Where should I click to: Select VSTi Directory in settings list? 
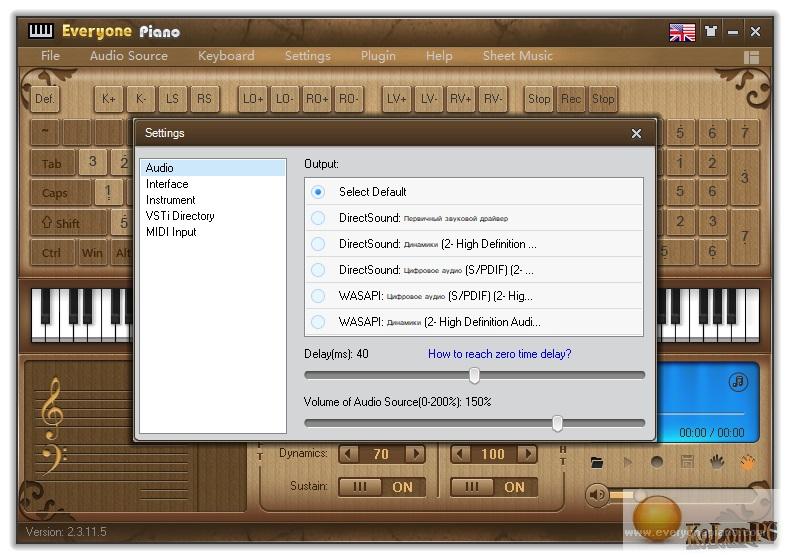(x=213, y=216)
